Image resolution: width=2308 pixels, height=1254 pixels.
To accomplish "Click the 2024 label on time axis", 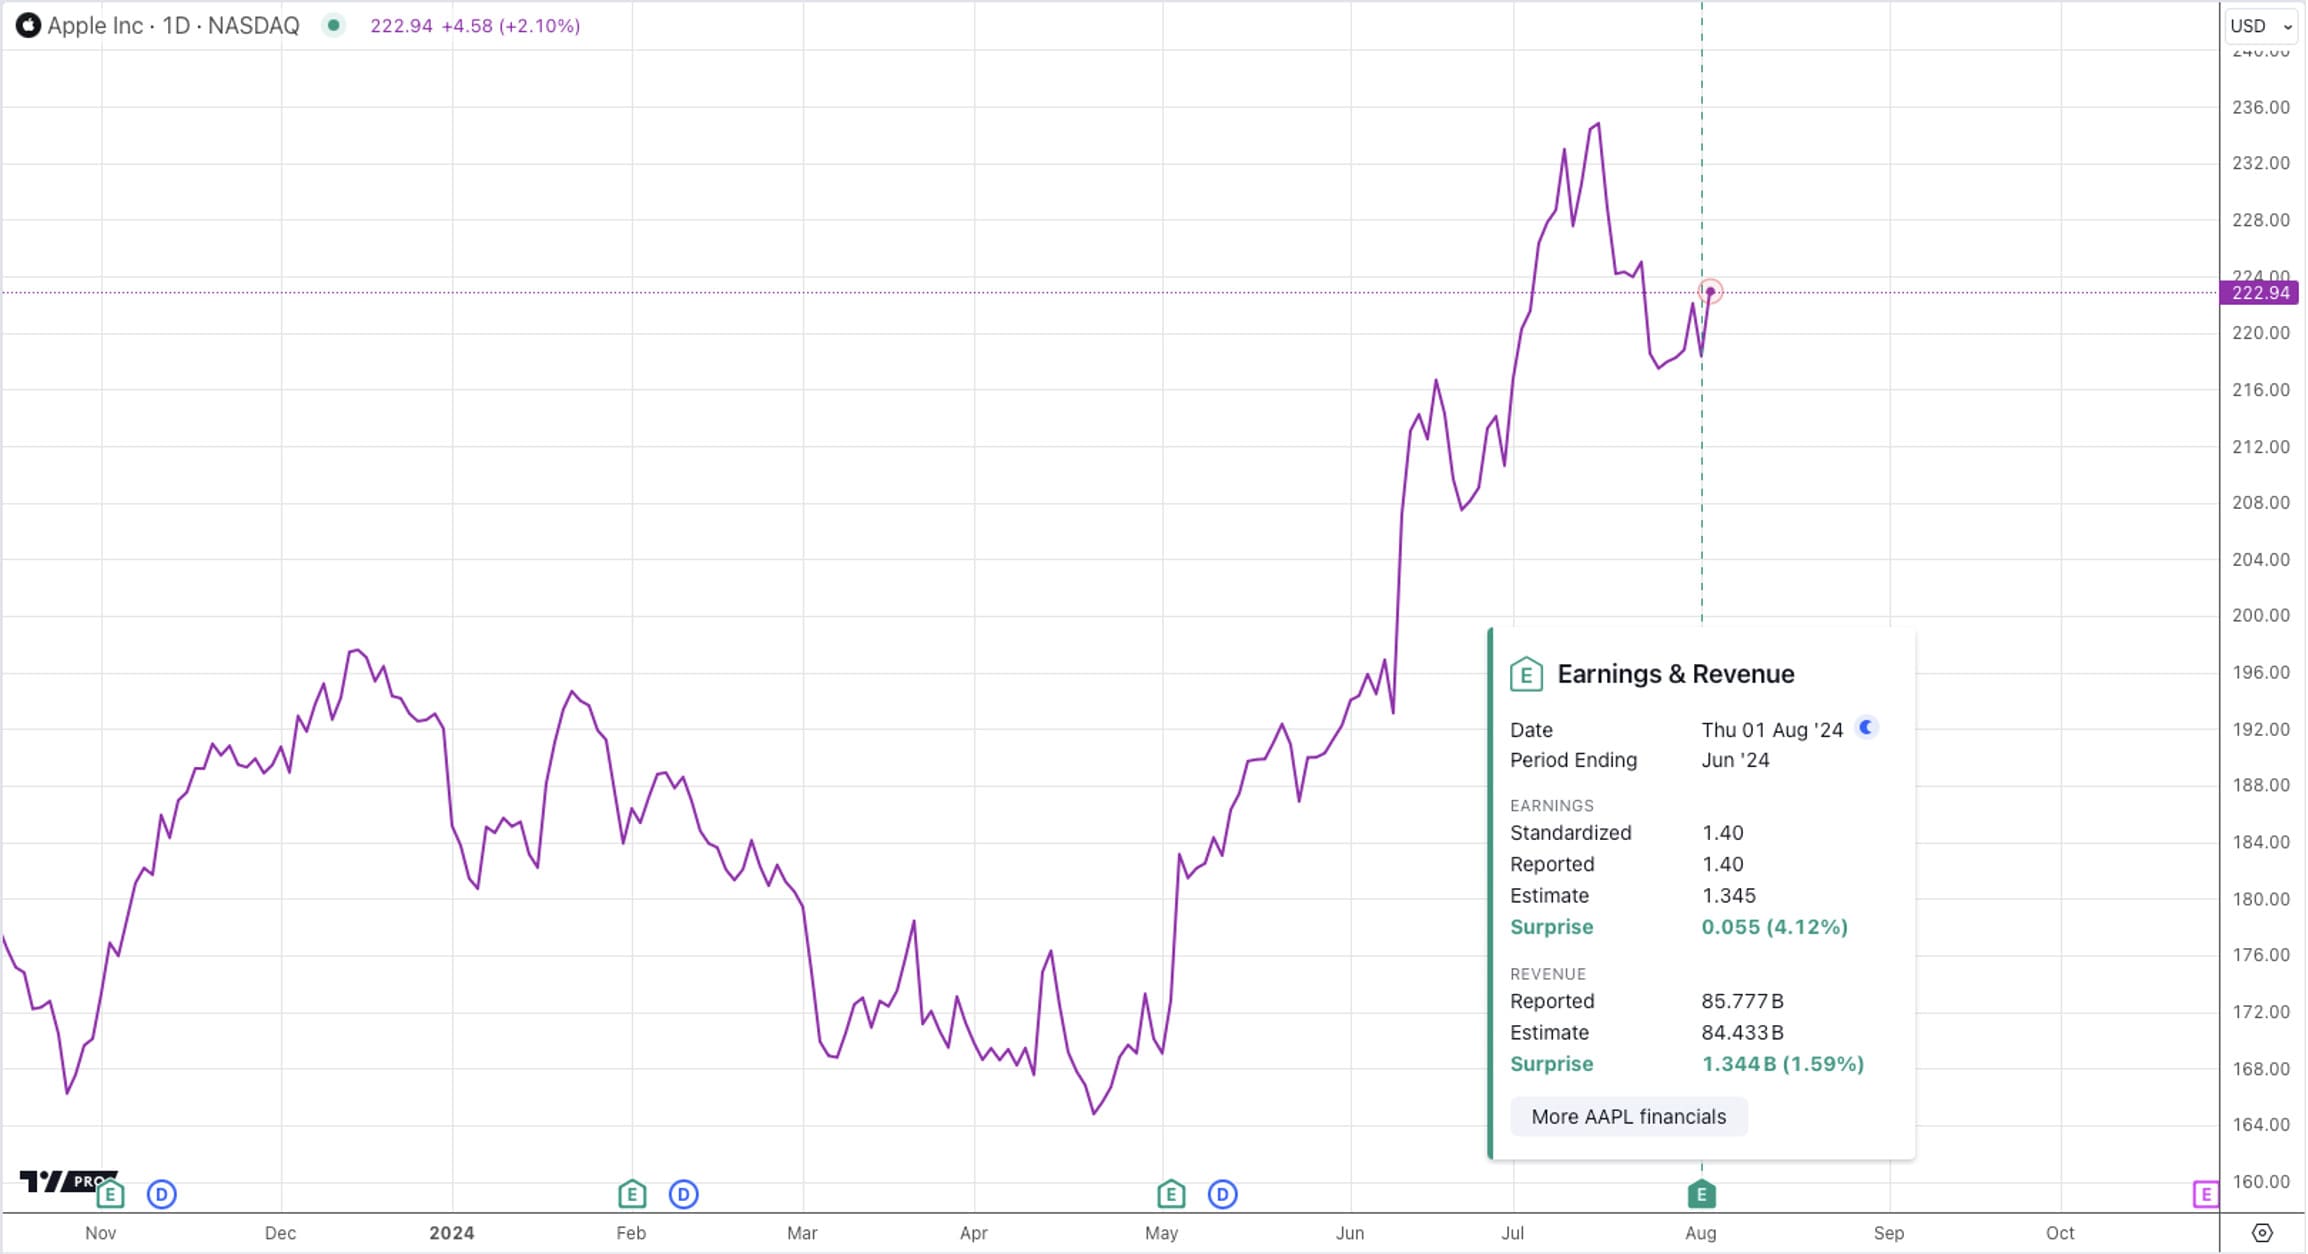I will pyautogui.click(x=452, y=1233).
